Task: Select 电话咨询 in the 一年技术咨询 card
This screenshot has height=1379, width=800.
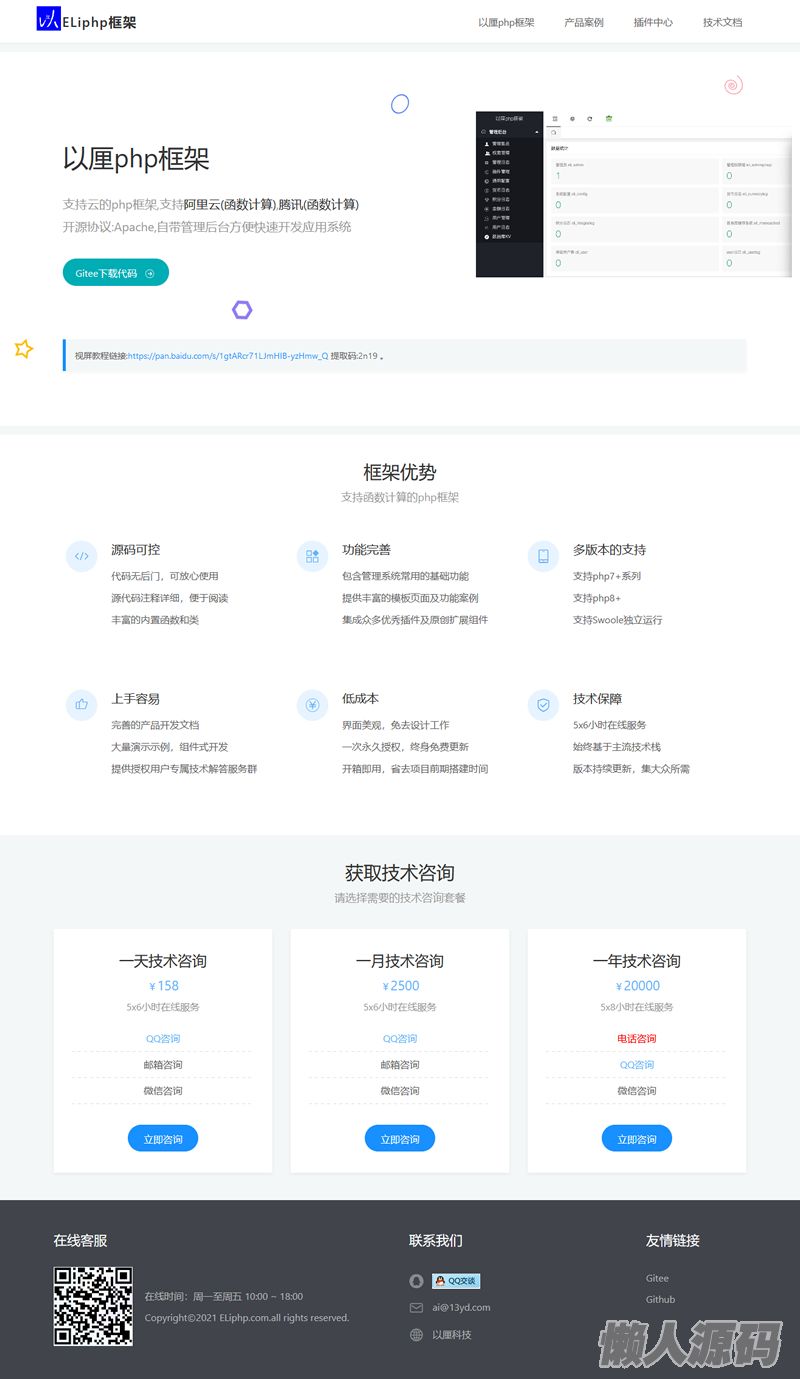Action: click(x=637, y=1039)
